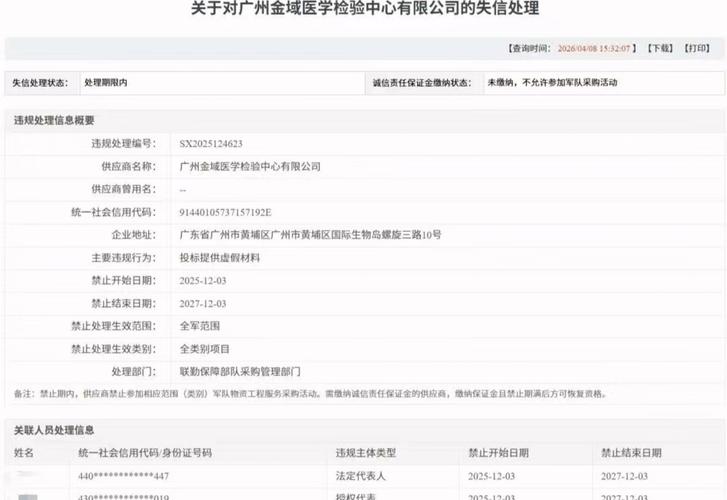
Task: Click the 法定代表人 cell
Action: pos(361,476)
